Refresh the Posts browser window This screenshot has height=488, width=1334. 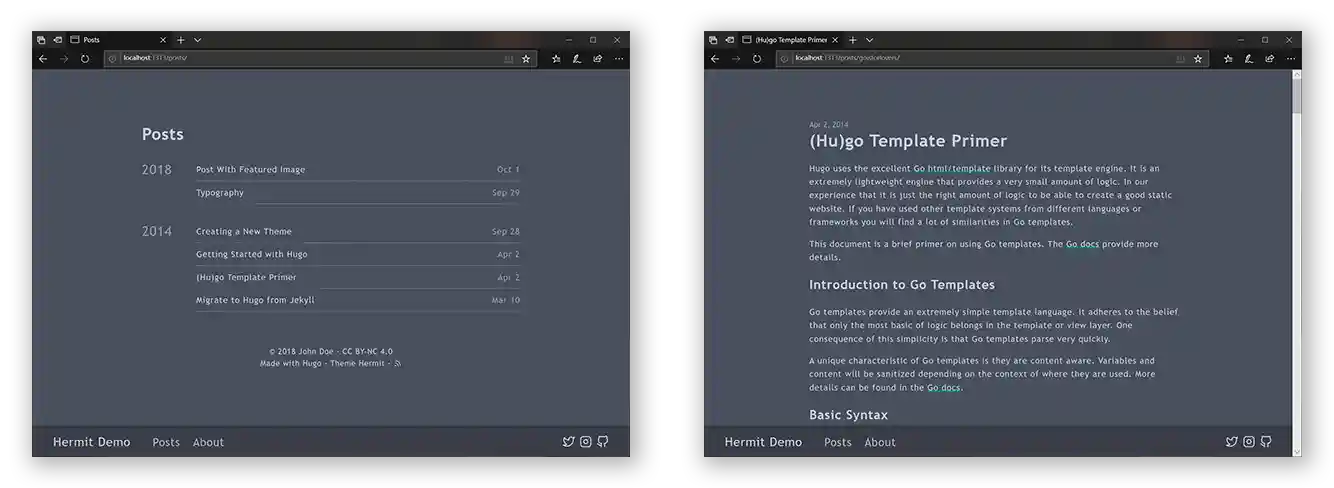[x=85, y=58]
